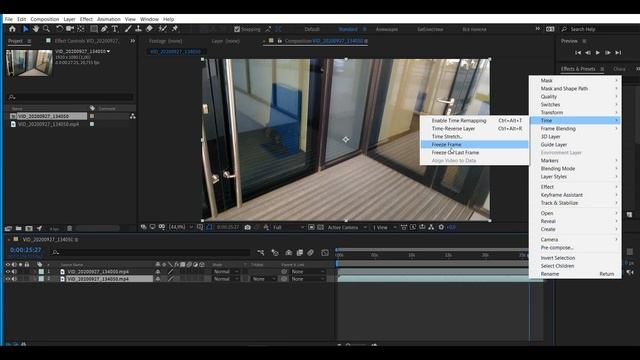This screenshot has height=360, width=640.
Task: Hide layer 2 using its eye icon
Action: 8,279
